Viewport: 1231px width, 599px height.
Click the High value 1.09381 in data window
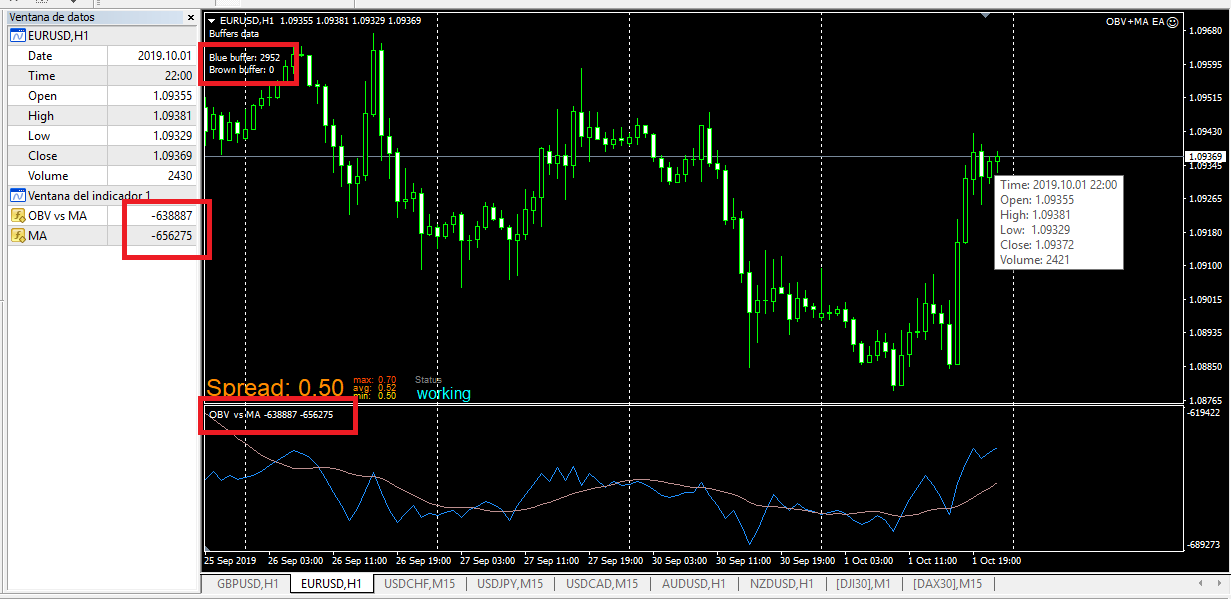pos(172,116)
